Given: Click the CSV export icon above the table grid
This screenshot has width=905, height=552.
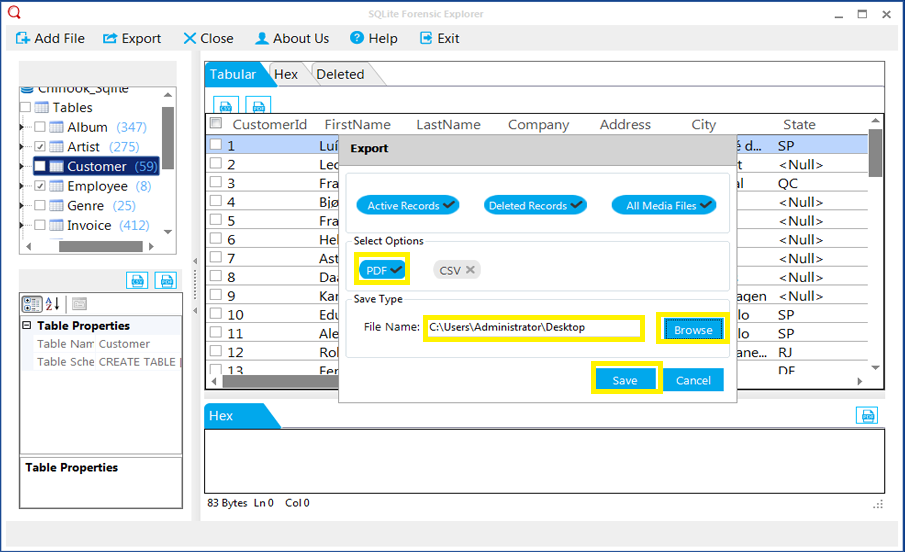Looking at the screenshot, I should coord(226,105).
